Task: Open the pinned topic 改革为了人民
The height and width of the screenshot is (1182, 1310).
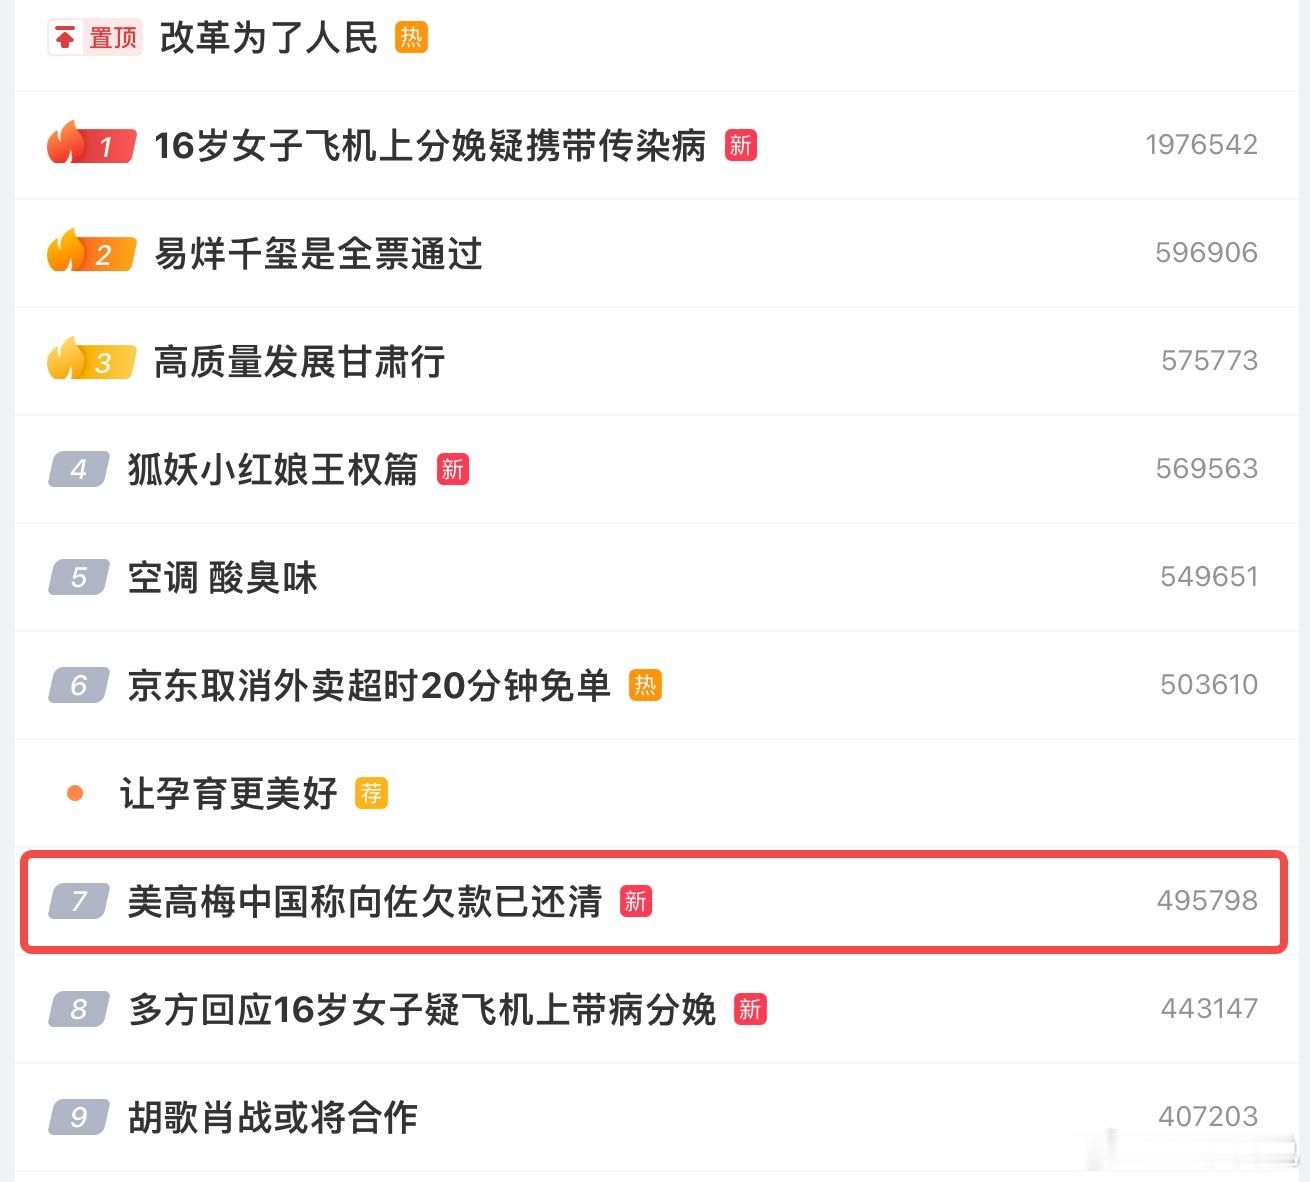Action: pos(269,38)
